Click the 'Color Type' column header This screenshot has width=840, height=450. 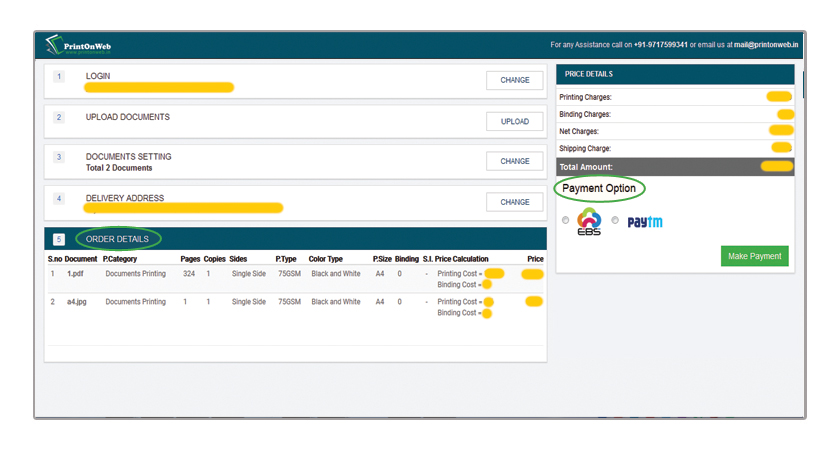coord(326,259)
